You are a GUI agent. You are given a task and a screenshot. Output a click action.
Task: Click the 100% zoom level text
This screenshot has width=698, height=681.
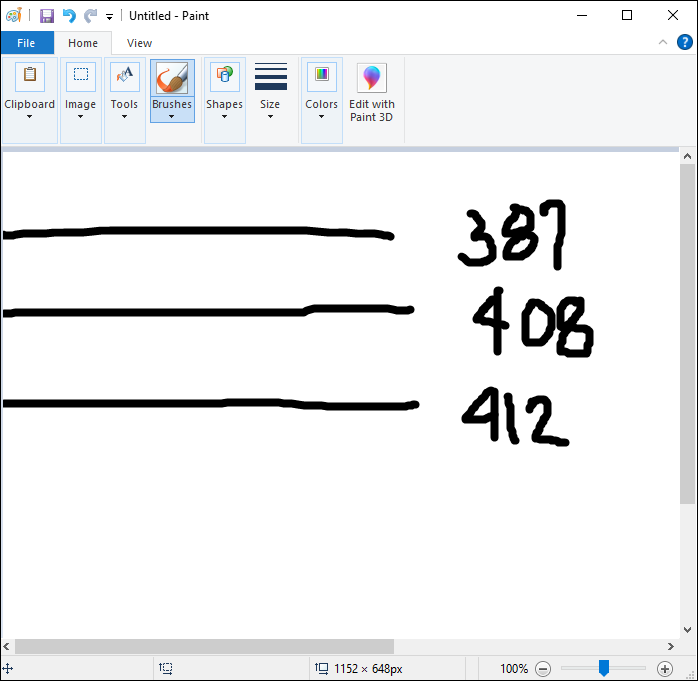[514, 669]
